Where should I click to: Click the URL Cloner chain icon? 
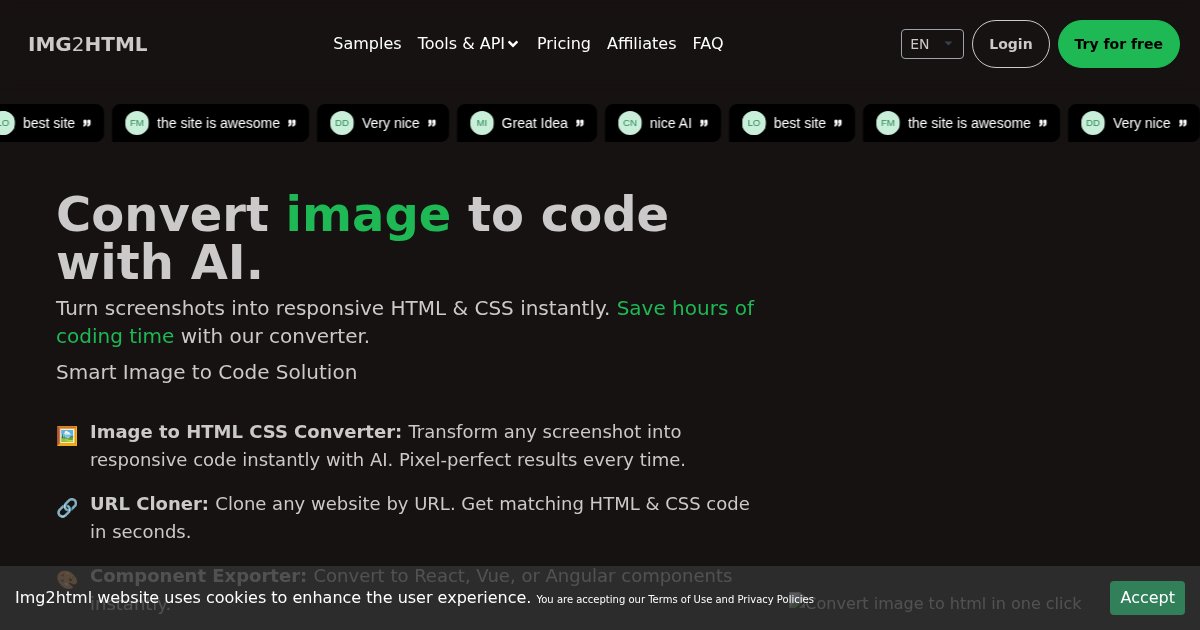(x=66, y=507)
